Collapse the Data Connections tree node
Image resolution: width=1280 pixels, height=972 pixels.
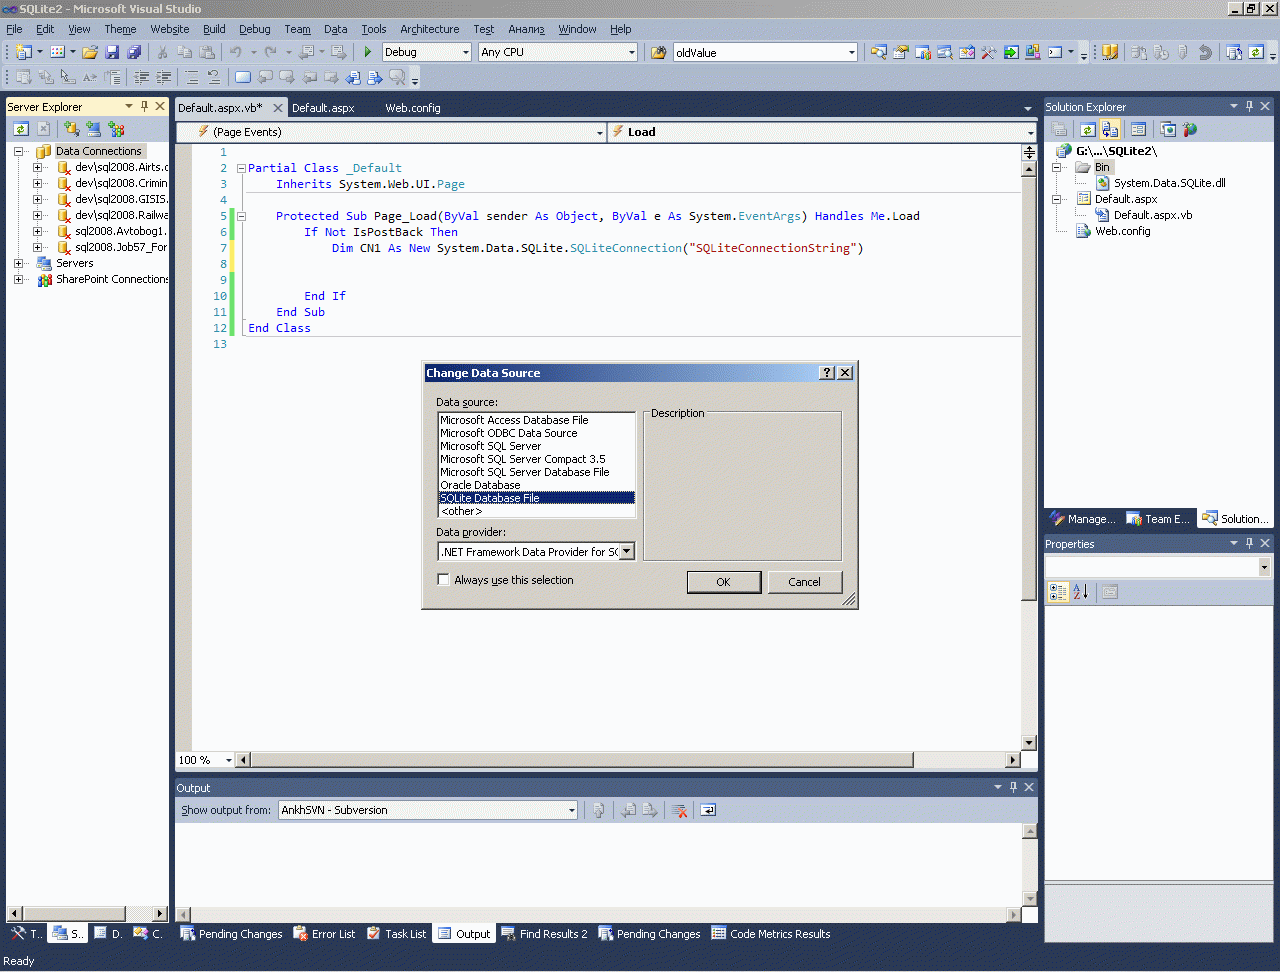(18, 151)
